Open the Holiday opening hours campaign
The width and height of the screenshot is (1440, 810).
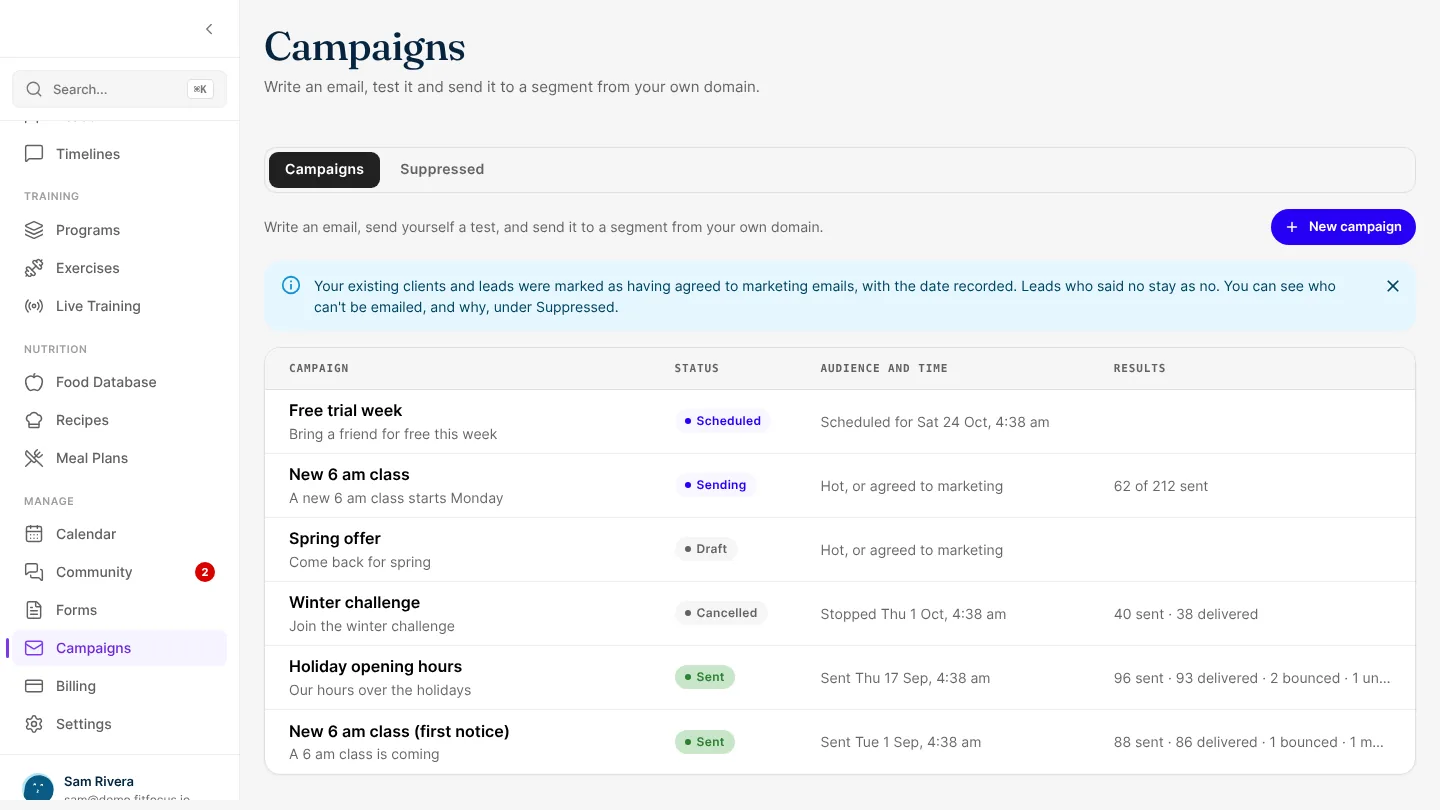coord(840,678)
